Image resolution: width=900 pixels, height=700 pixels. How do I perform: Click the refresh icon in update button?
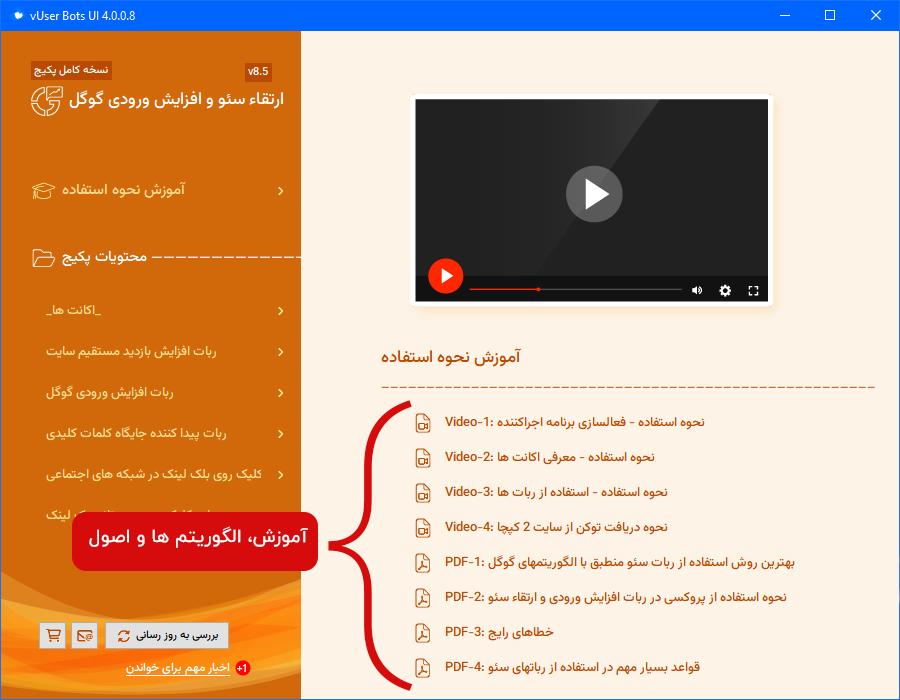pyautogui.click(x=123, y=636)
